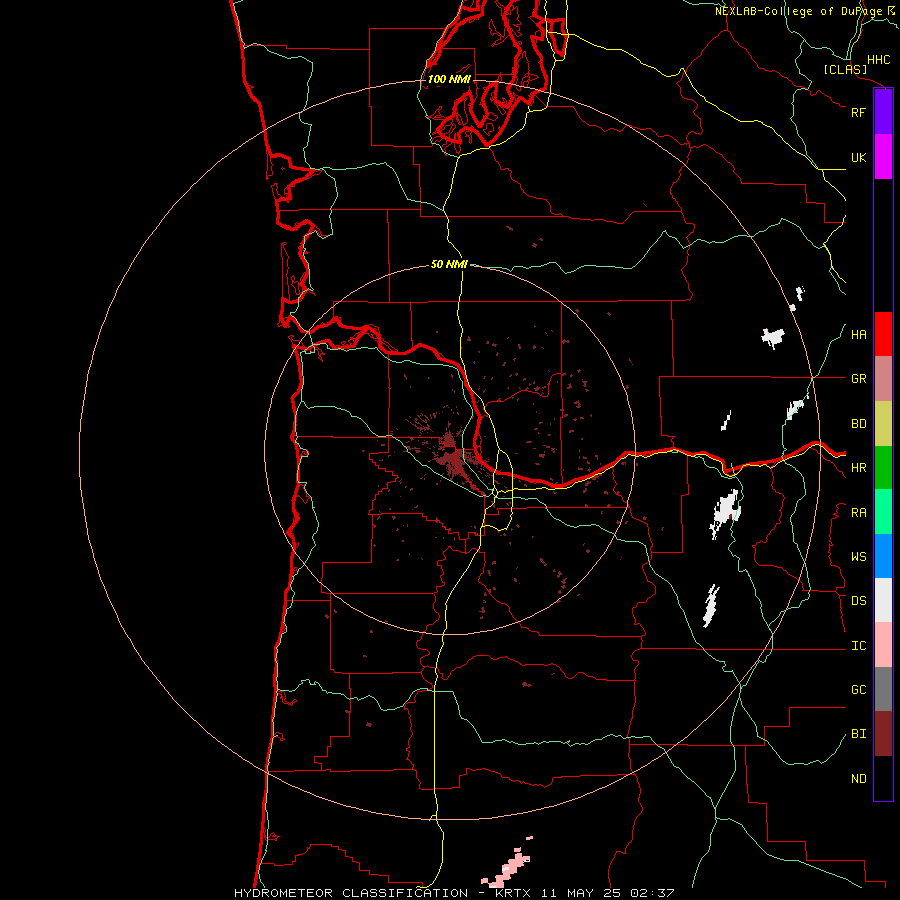The width and height of the screenshot is (900, 900).
Task: Click the ND legend label
Action: (x=858, y=779)
